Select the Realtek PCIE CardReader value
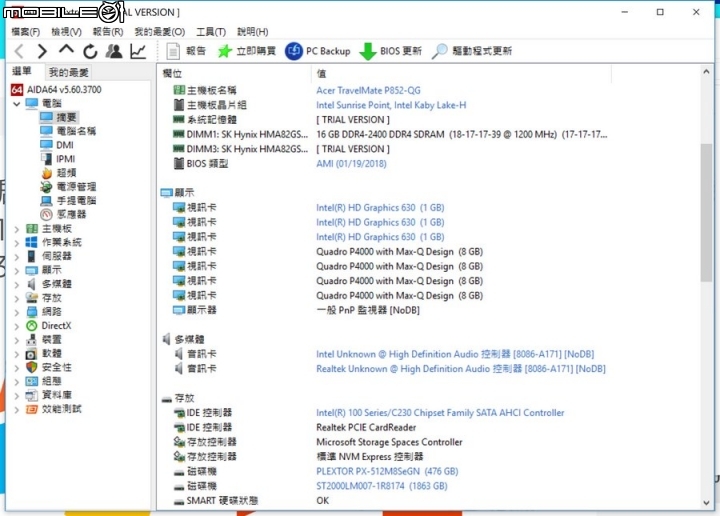 point(366,427)
